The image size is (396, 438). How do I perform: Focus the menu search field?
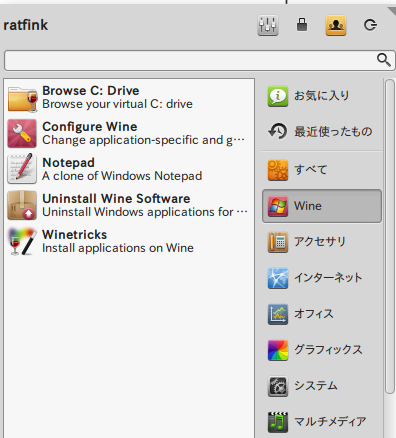[199, 60]
